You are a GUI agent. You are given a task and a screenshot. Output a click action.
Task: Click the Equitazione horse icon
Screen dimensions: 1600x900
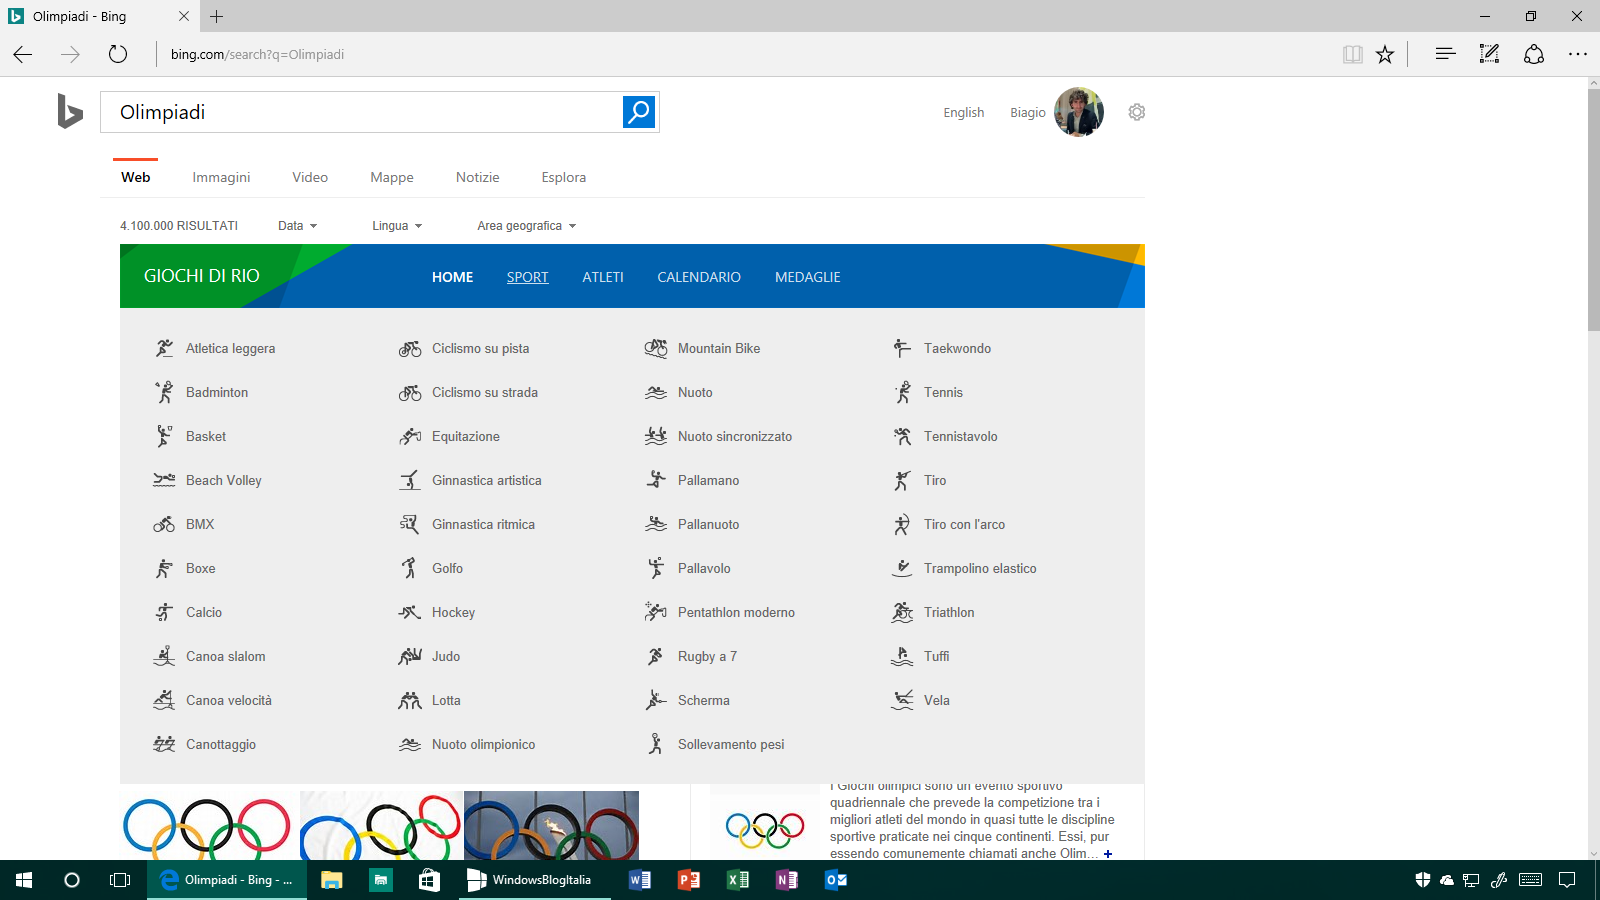point(410,436)
